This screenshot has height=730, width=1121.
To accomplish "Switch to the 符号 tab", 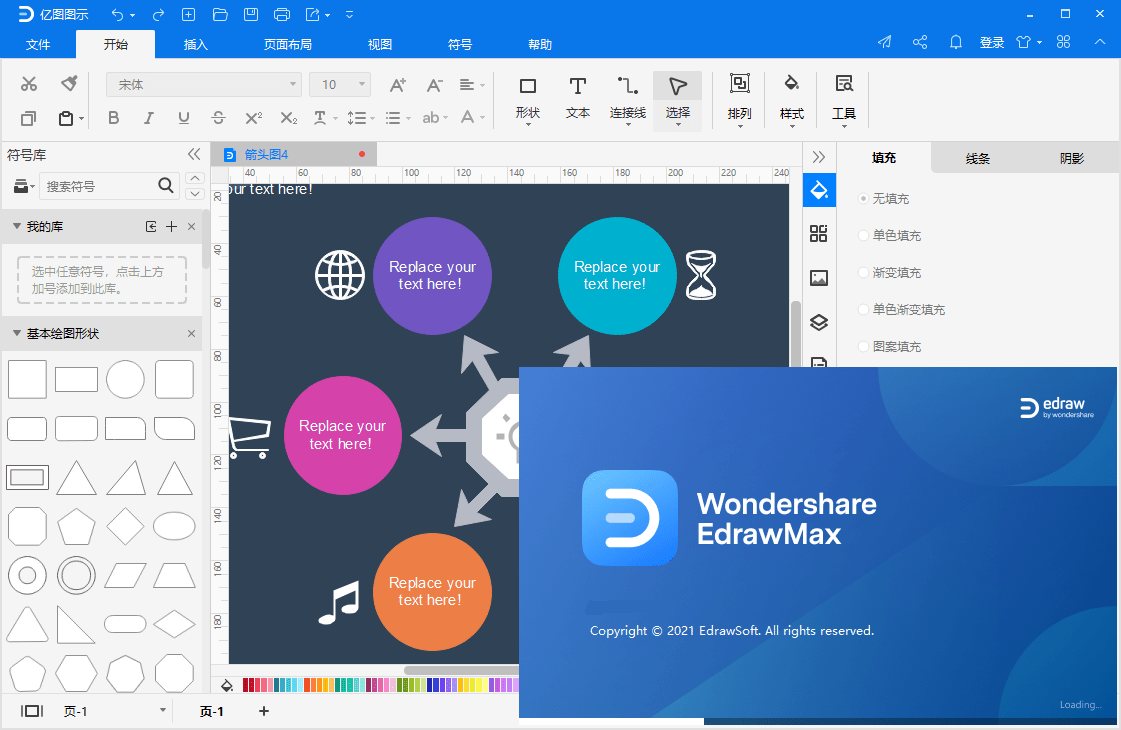I will coord(460,44).
